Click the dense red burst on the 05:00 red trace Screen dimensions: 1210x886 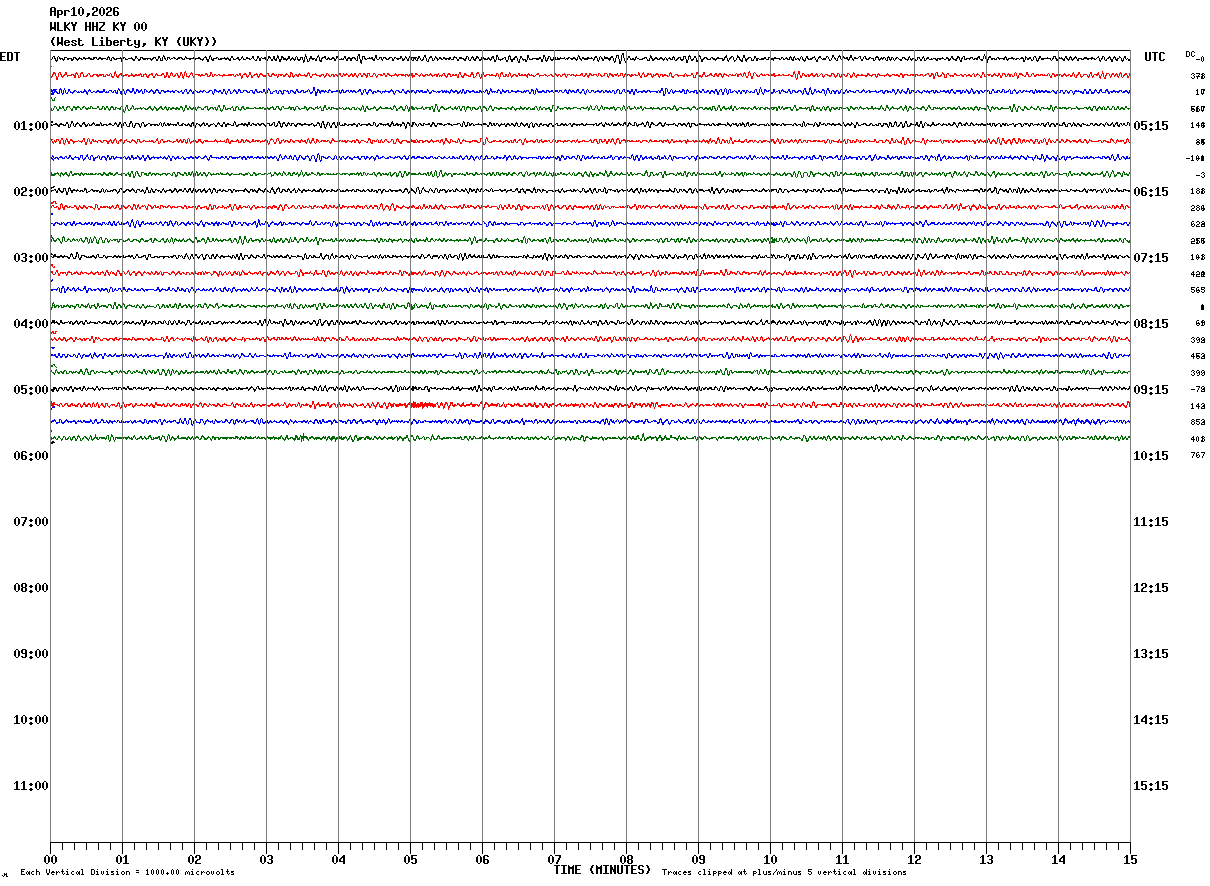click(x=422, y=405)
